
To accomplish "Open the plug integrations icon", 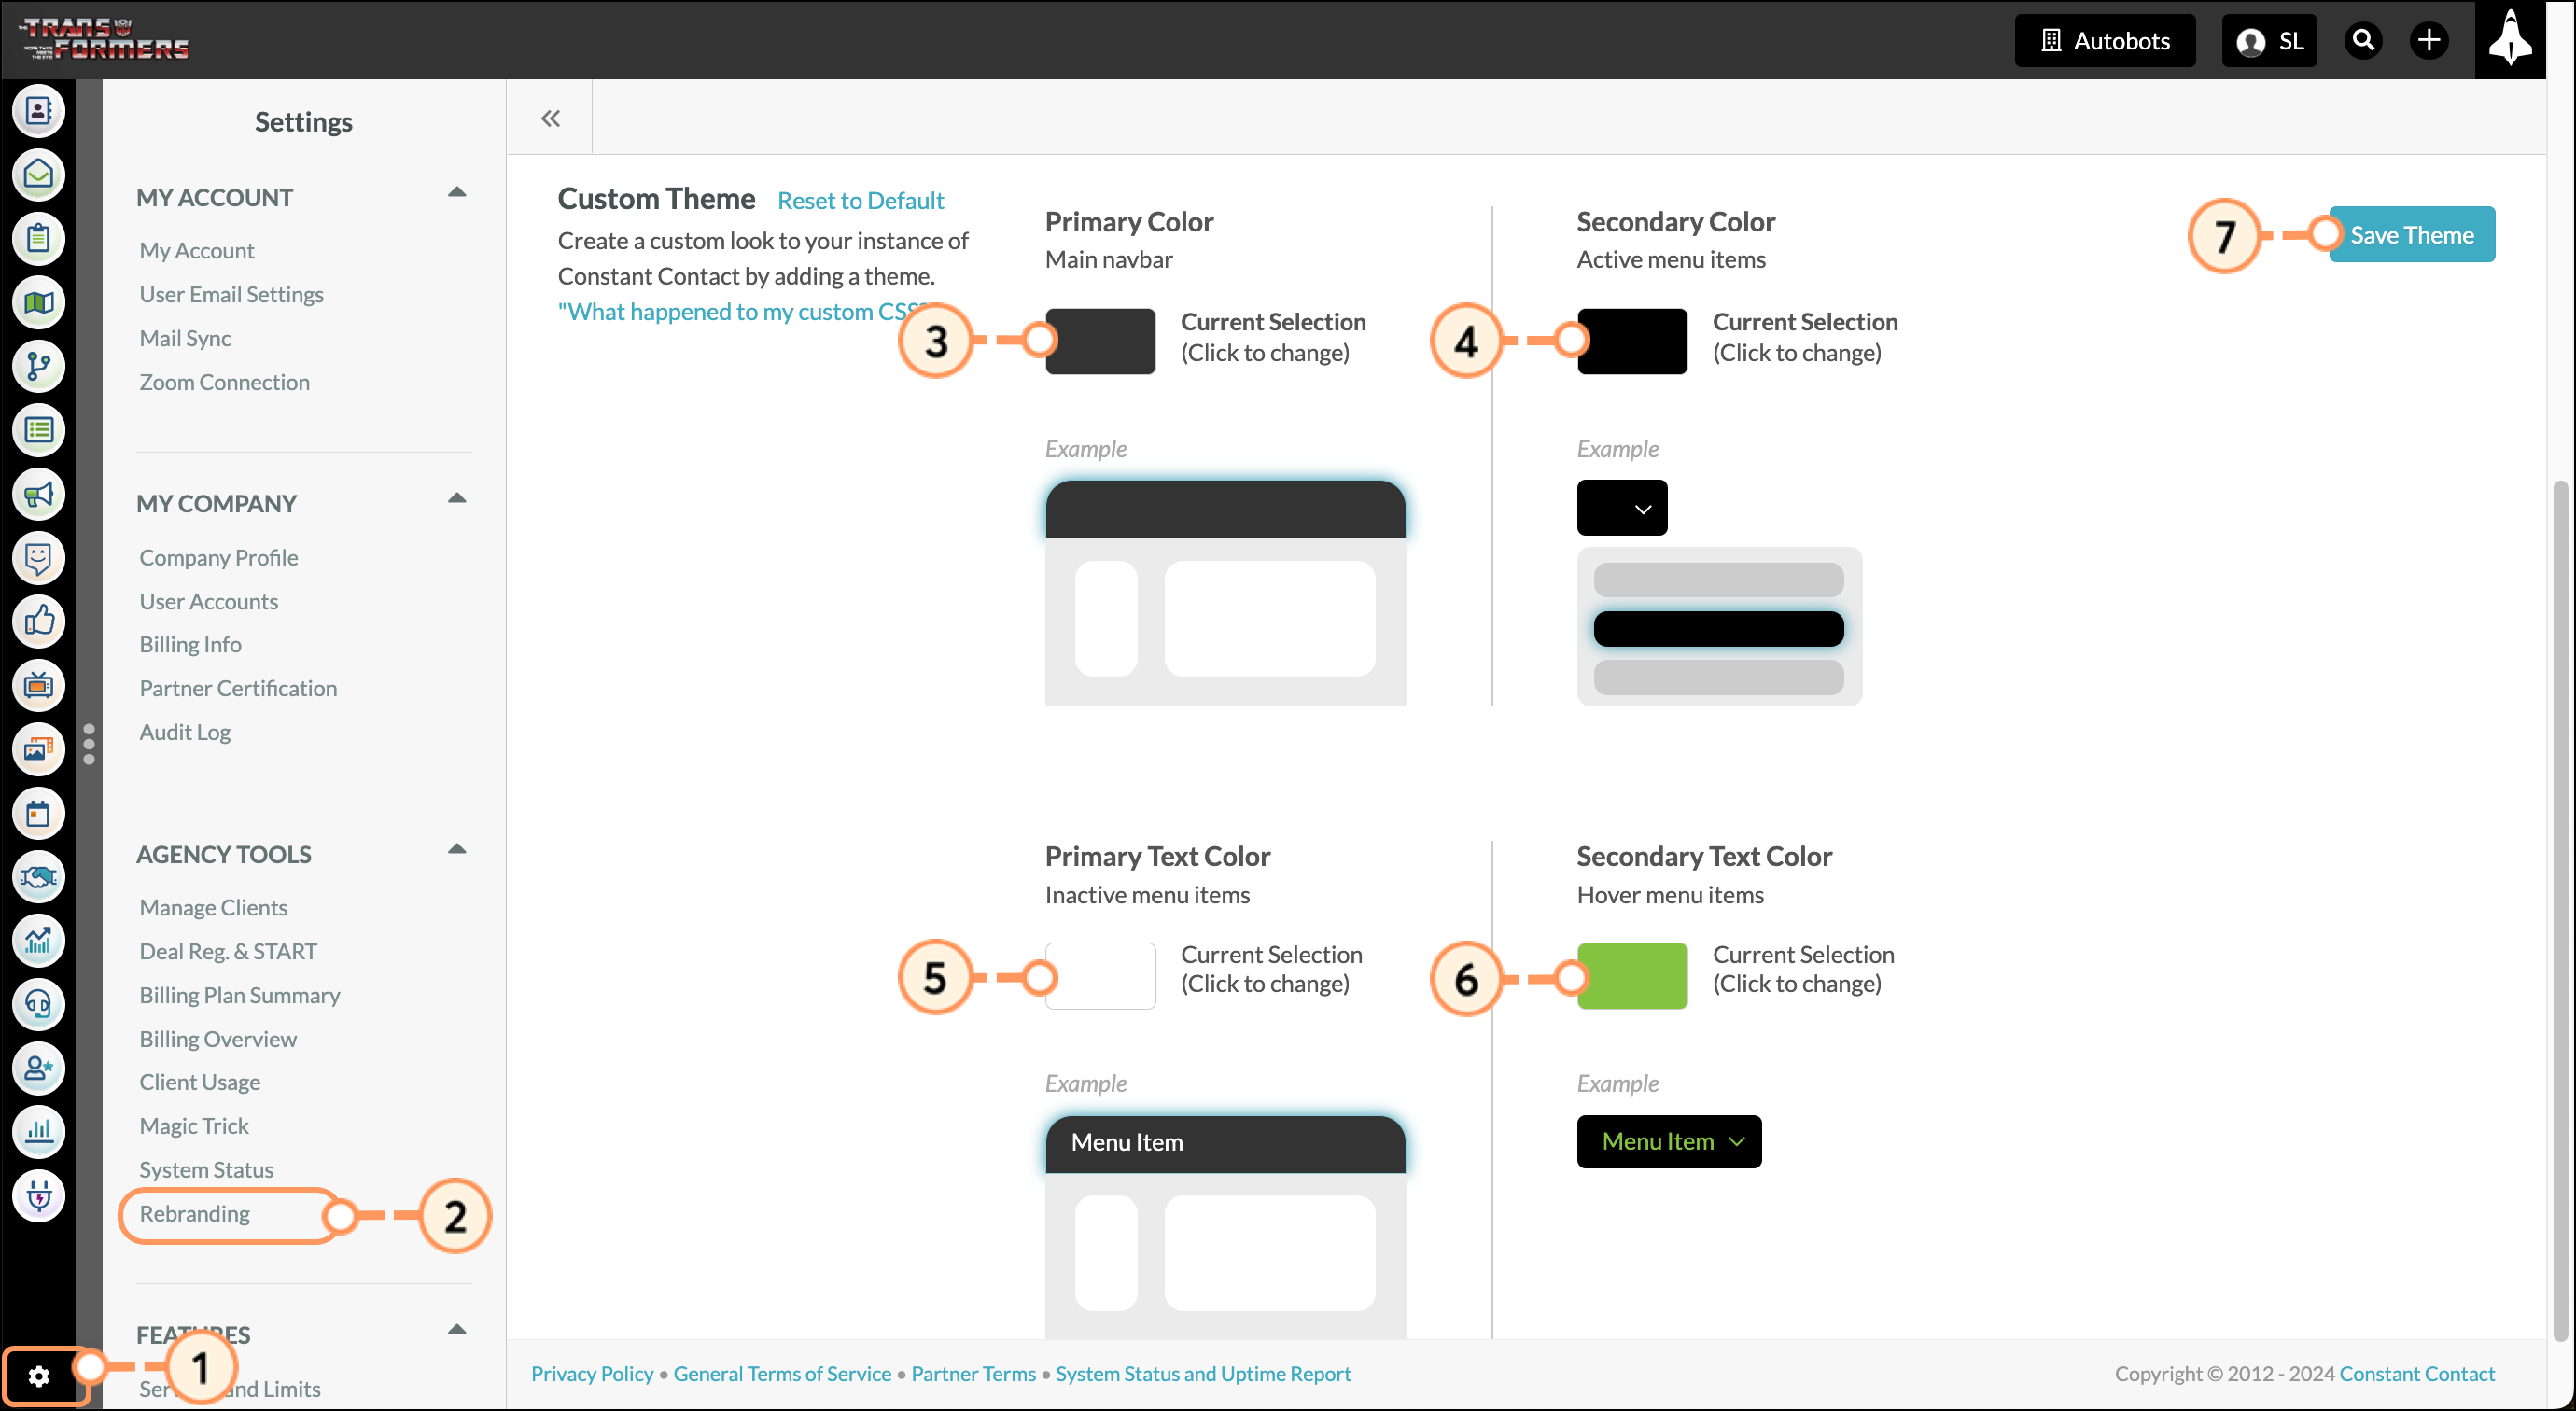I will tap(38, 1196).
